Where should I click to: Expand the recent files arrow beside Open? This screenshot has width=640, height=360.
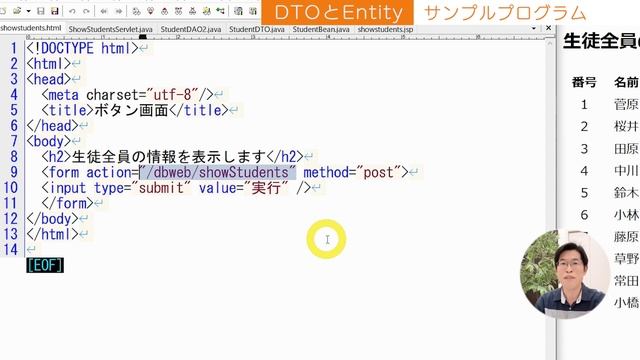tap(28, 11)
